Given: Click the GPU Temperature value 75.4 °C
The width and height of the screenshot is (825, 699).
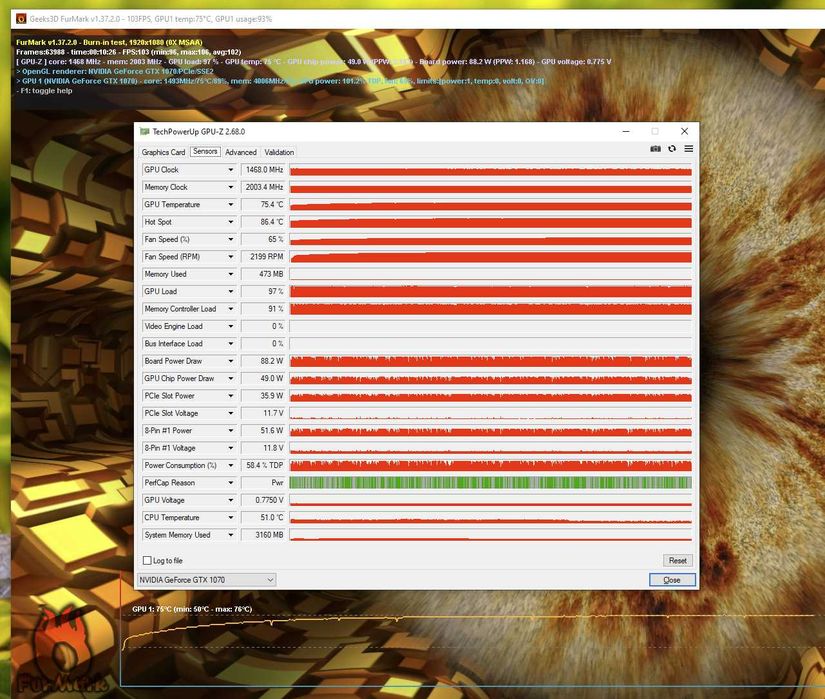Looking at the screenshot, I should point(263,205).
